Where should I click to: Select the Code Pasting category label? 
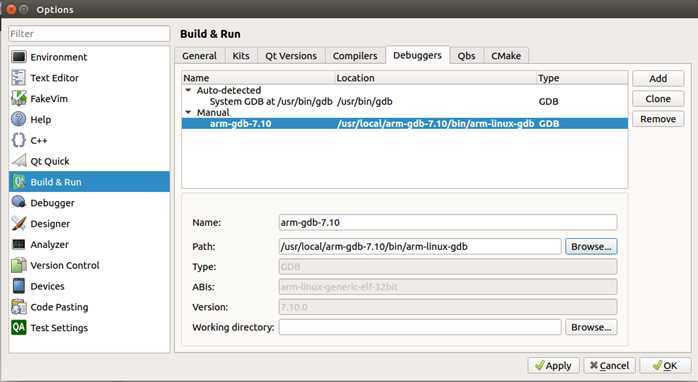click(x=59, y=307)
